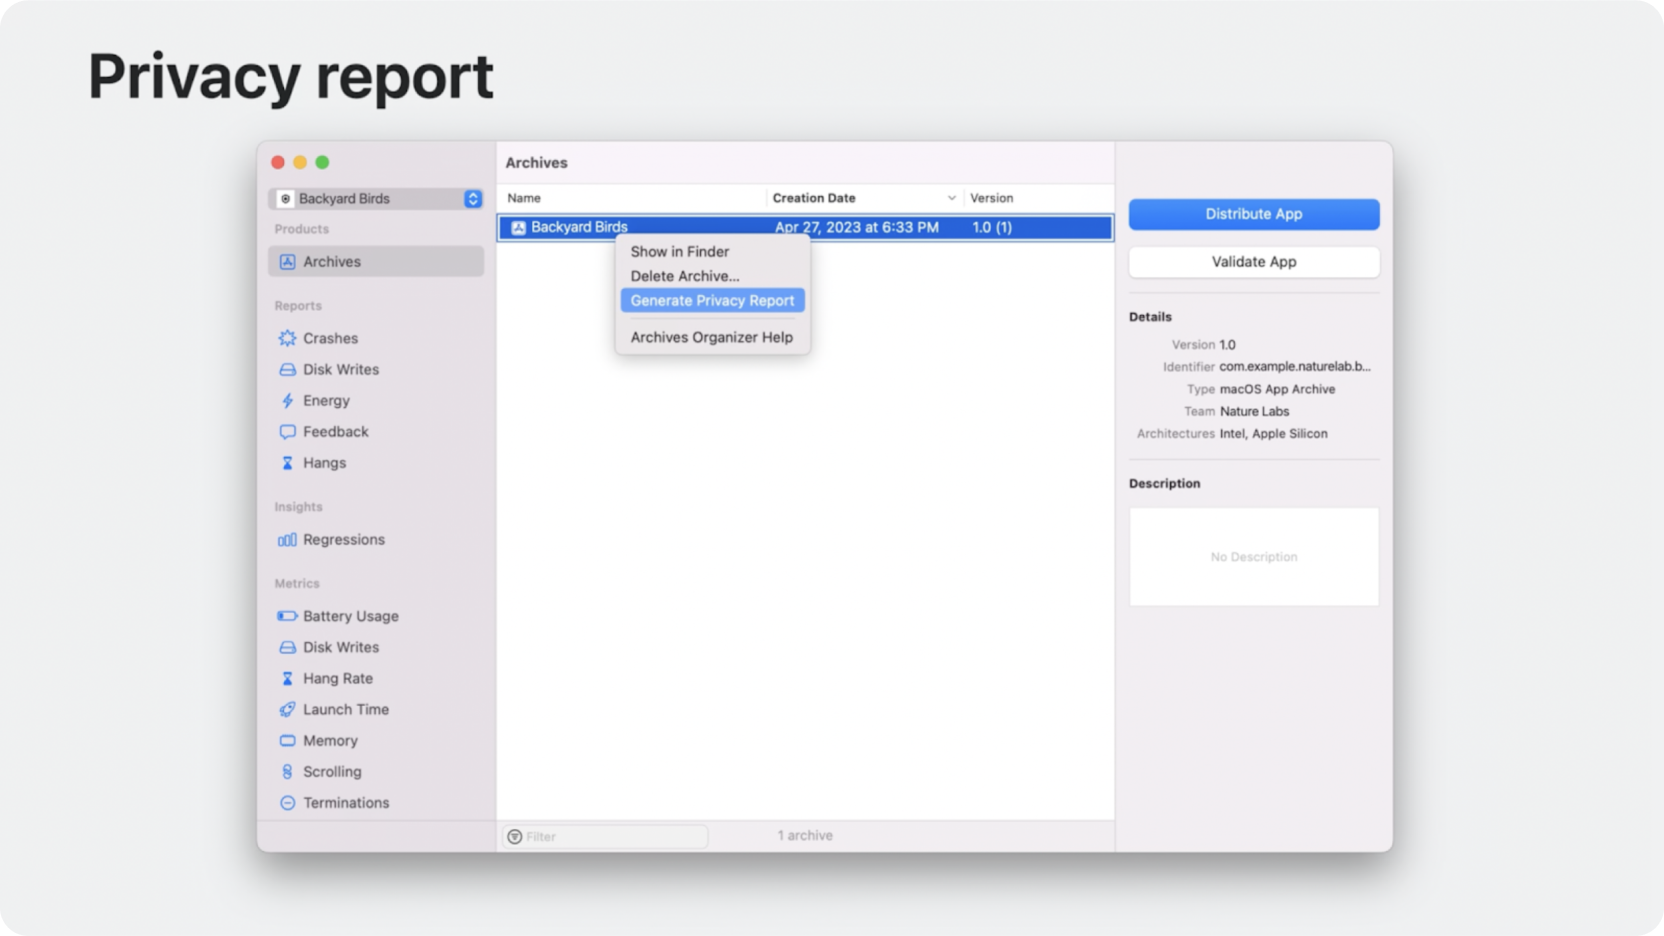Click the com.example.naturelab.b… identifier value
1664x936 pixels.
1295,367
